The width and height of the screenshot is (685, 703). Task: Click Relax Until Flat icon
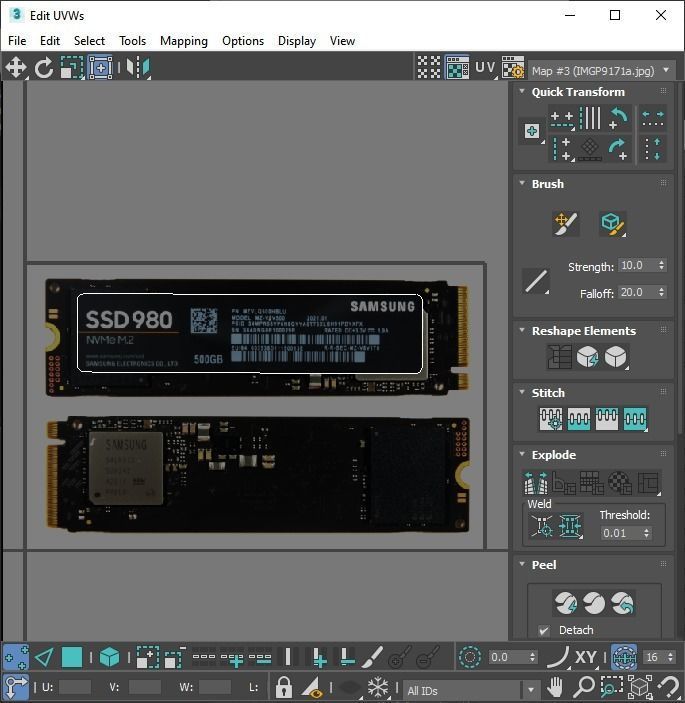pos(587,357)
